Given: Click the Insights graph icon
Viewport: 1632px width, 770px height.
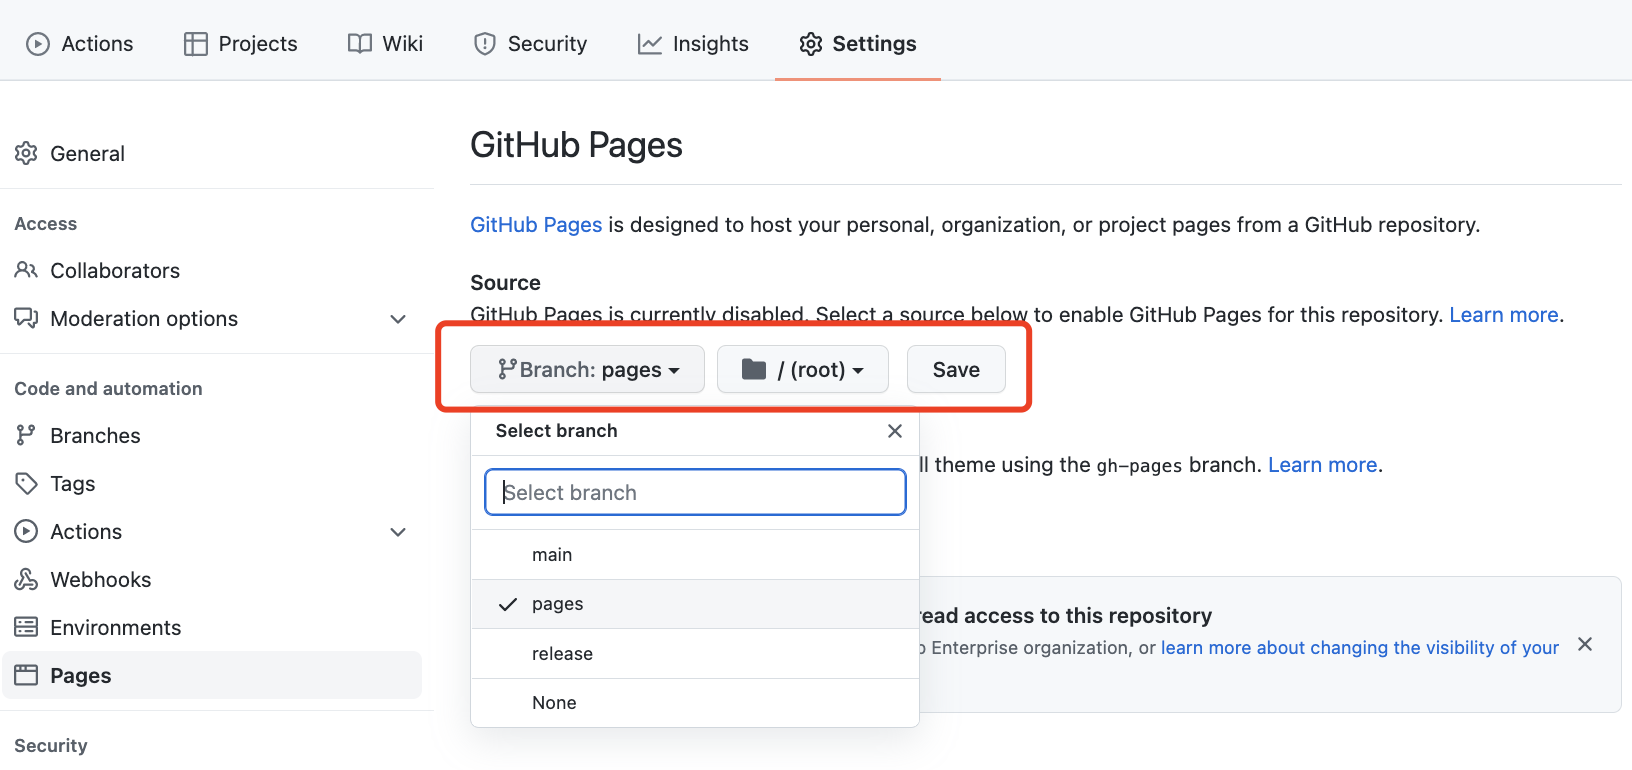Looking at the screenshot, I should 650,44.
